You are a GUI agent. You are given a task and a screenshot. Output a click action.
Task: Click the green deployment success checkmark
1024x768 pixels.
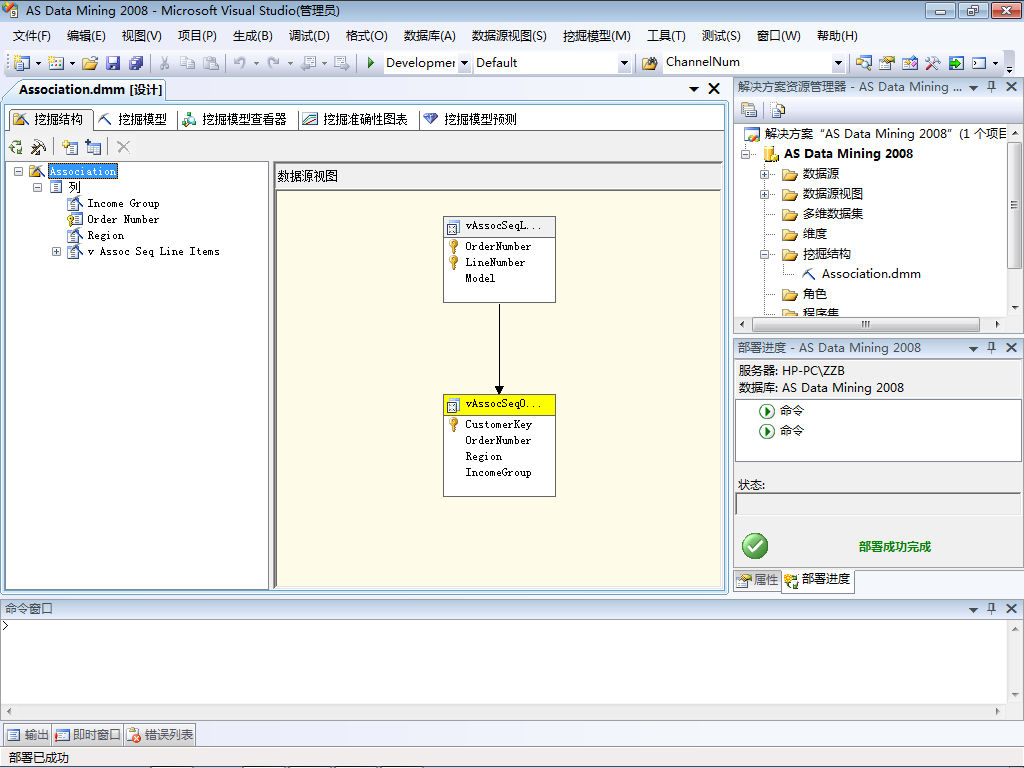[755, 546]
